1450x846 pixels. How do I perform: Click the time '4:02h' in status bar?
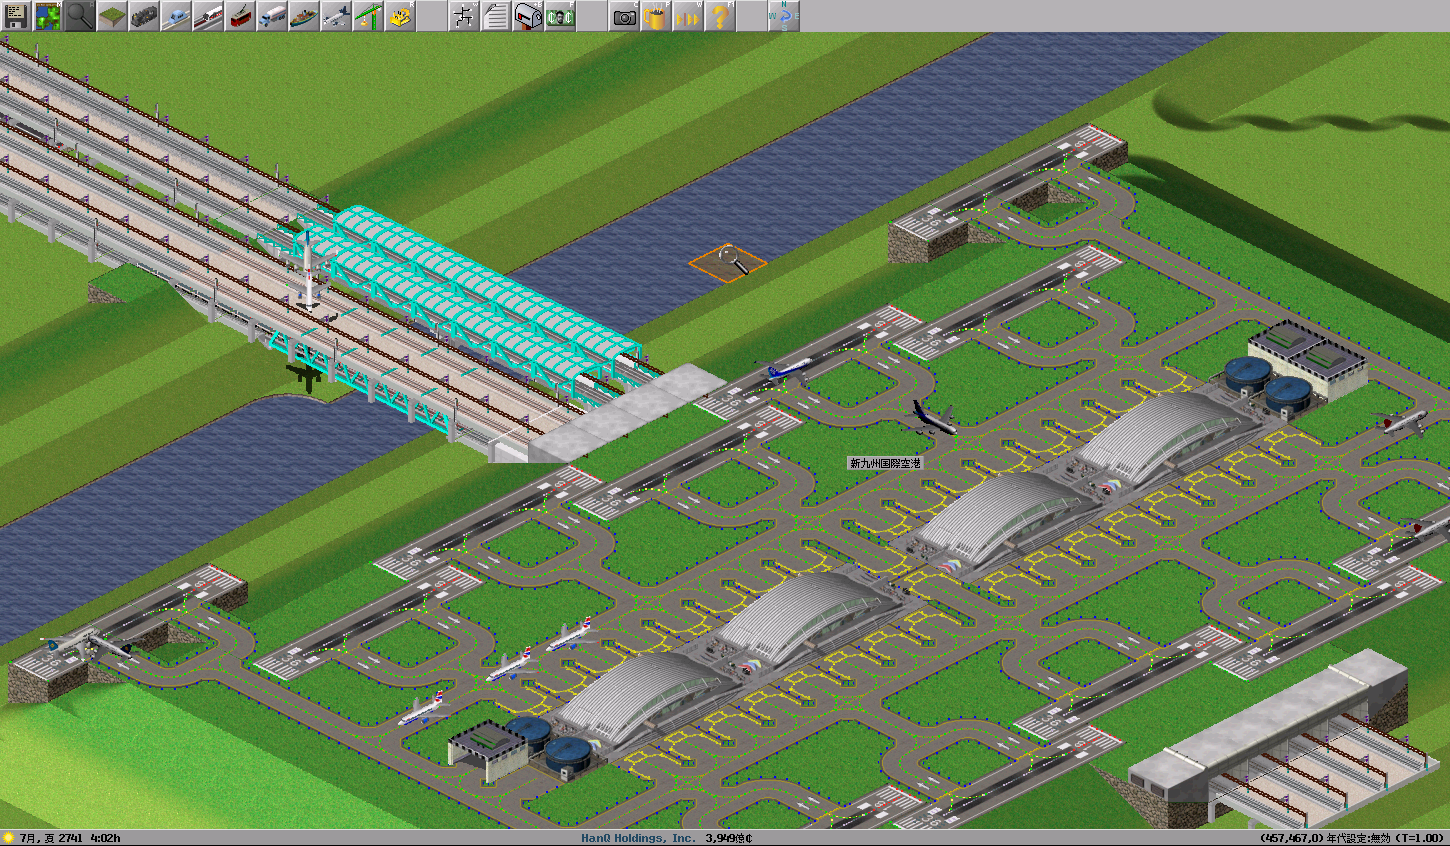click(105, 838)
